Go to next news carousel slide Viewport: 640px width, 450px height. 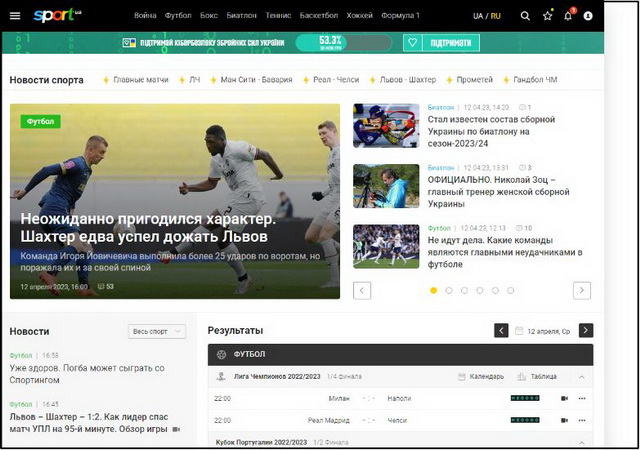click(582, 290)
